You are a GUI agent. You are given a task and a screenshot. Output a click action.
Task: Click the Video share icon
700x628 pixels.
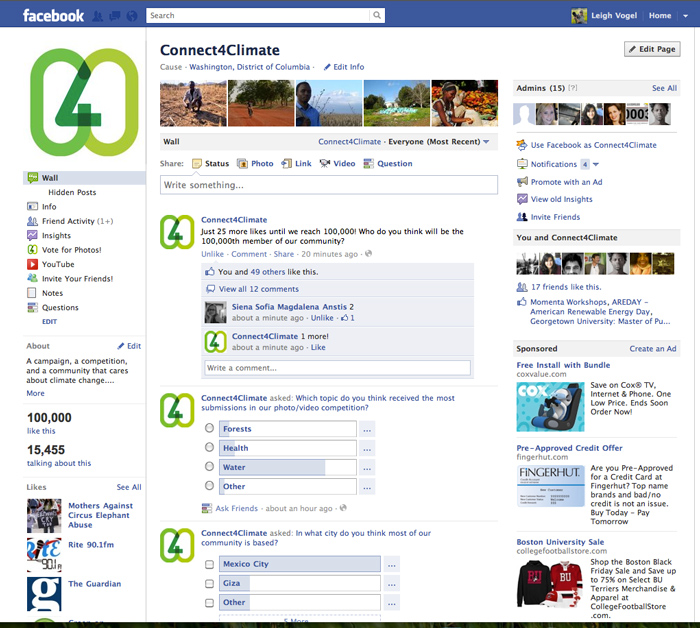(x=325, y=164)
